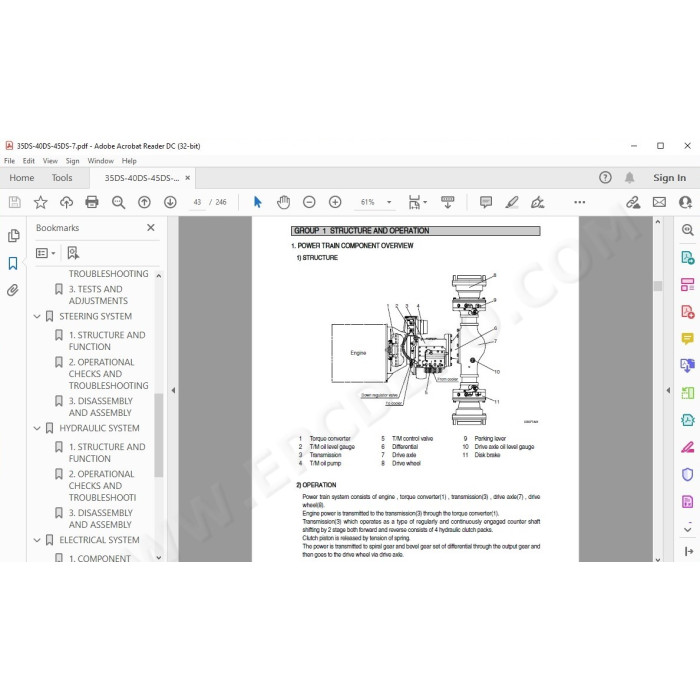Show more tools ellipsis
Screen dimensions: 700x700
(579, 202)
